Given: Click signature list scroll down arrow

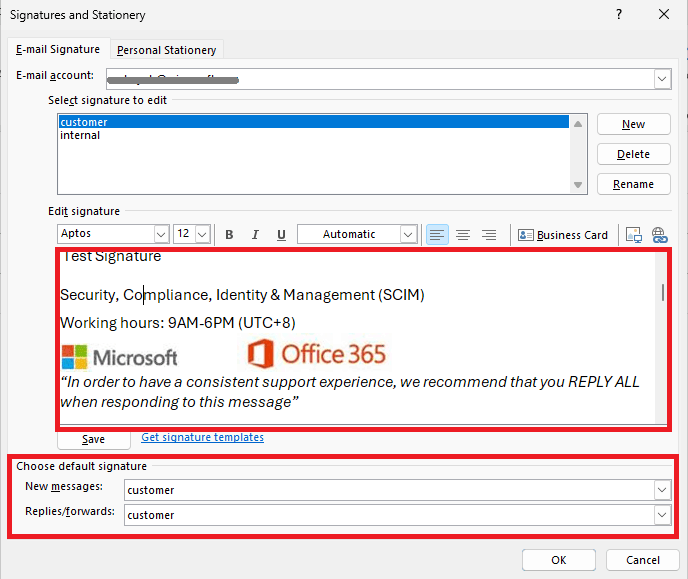Looking at the screenshot, I should [578, 185].
